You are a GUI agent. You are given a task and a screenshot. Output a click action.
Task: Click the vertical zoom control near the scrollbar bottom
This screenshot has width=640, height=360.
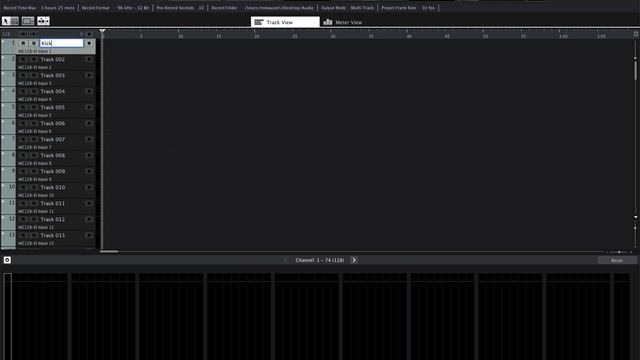(636, 228)
